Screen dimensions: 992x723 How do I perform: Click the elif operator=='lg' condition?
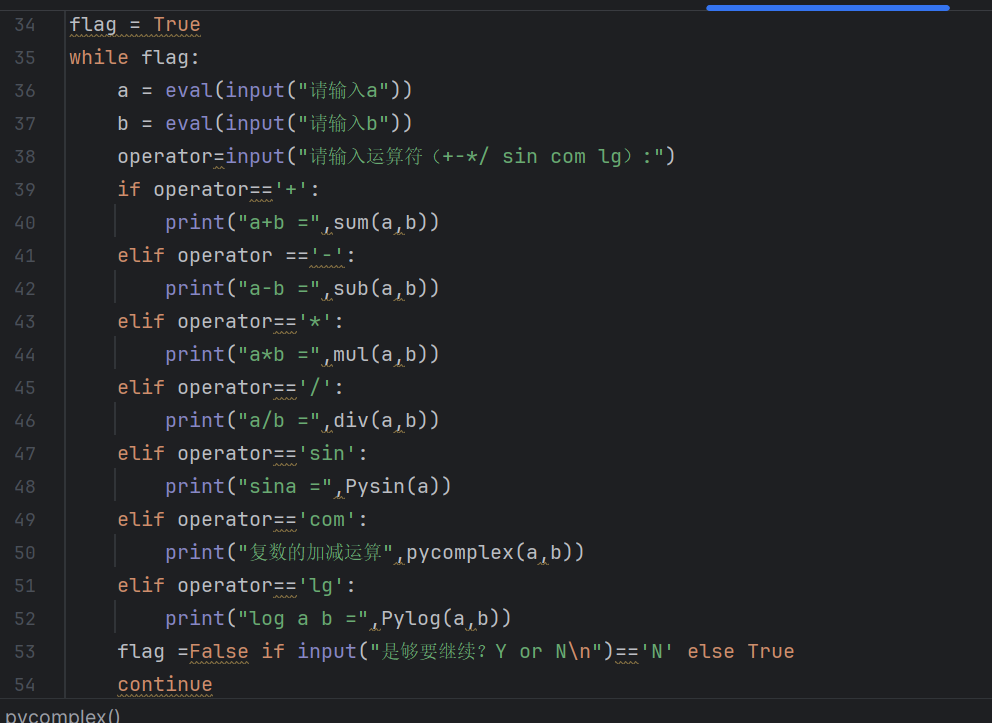pyautogui.click(x=236, y=585)
